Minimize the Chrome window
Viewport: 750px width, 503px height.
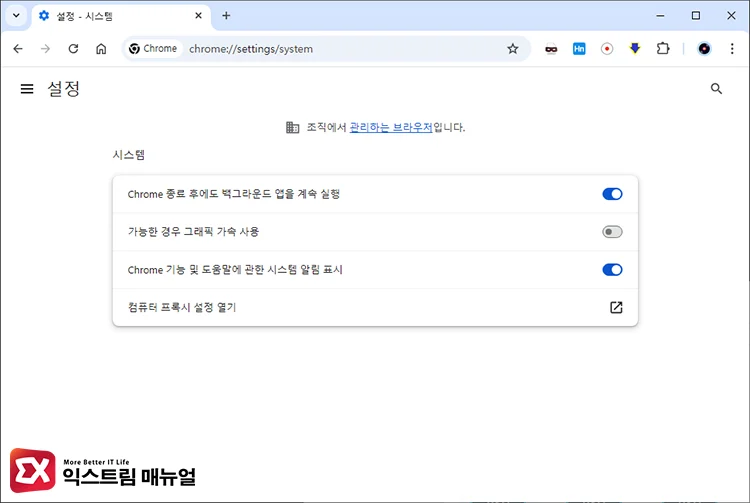[661, 16]
